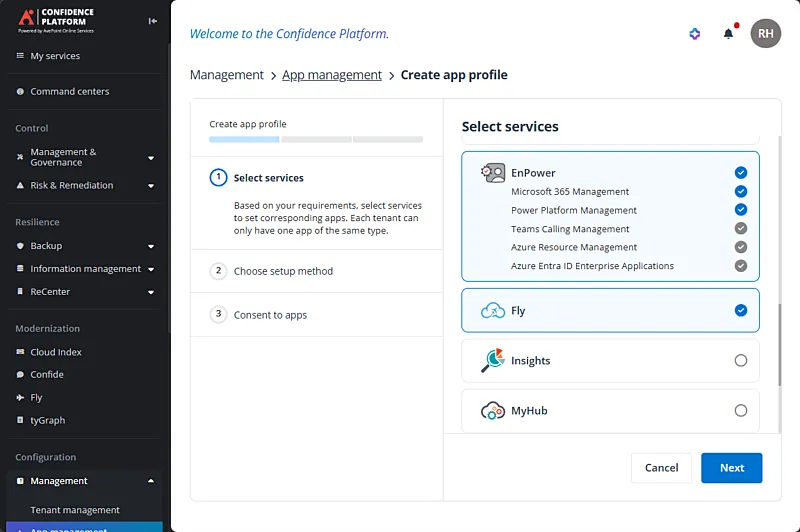Expand Risk & Remediation menu

click(x=151, y=186)
